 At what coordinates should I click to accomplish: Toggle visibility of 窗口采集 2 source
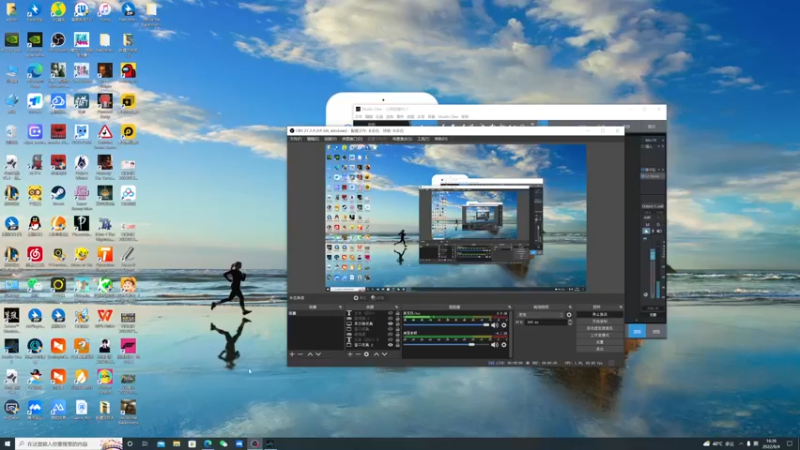click(390, 345)
